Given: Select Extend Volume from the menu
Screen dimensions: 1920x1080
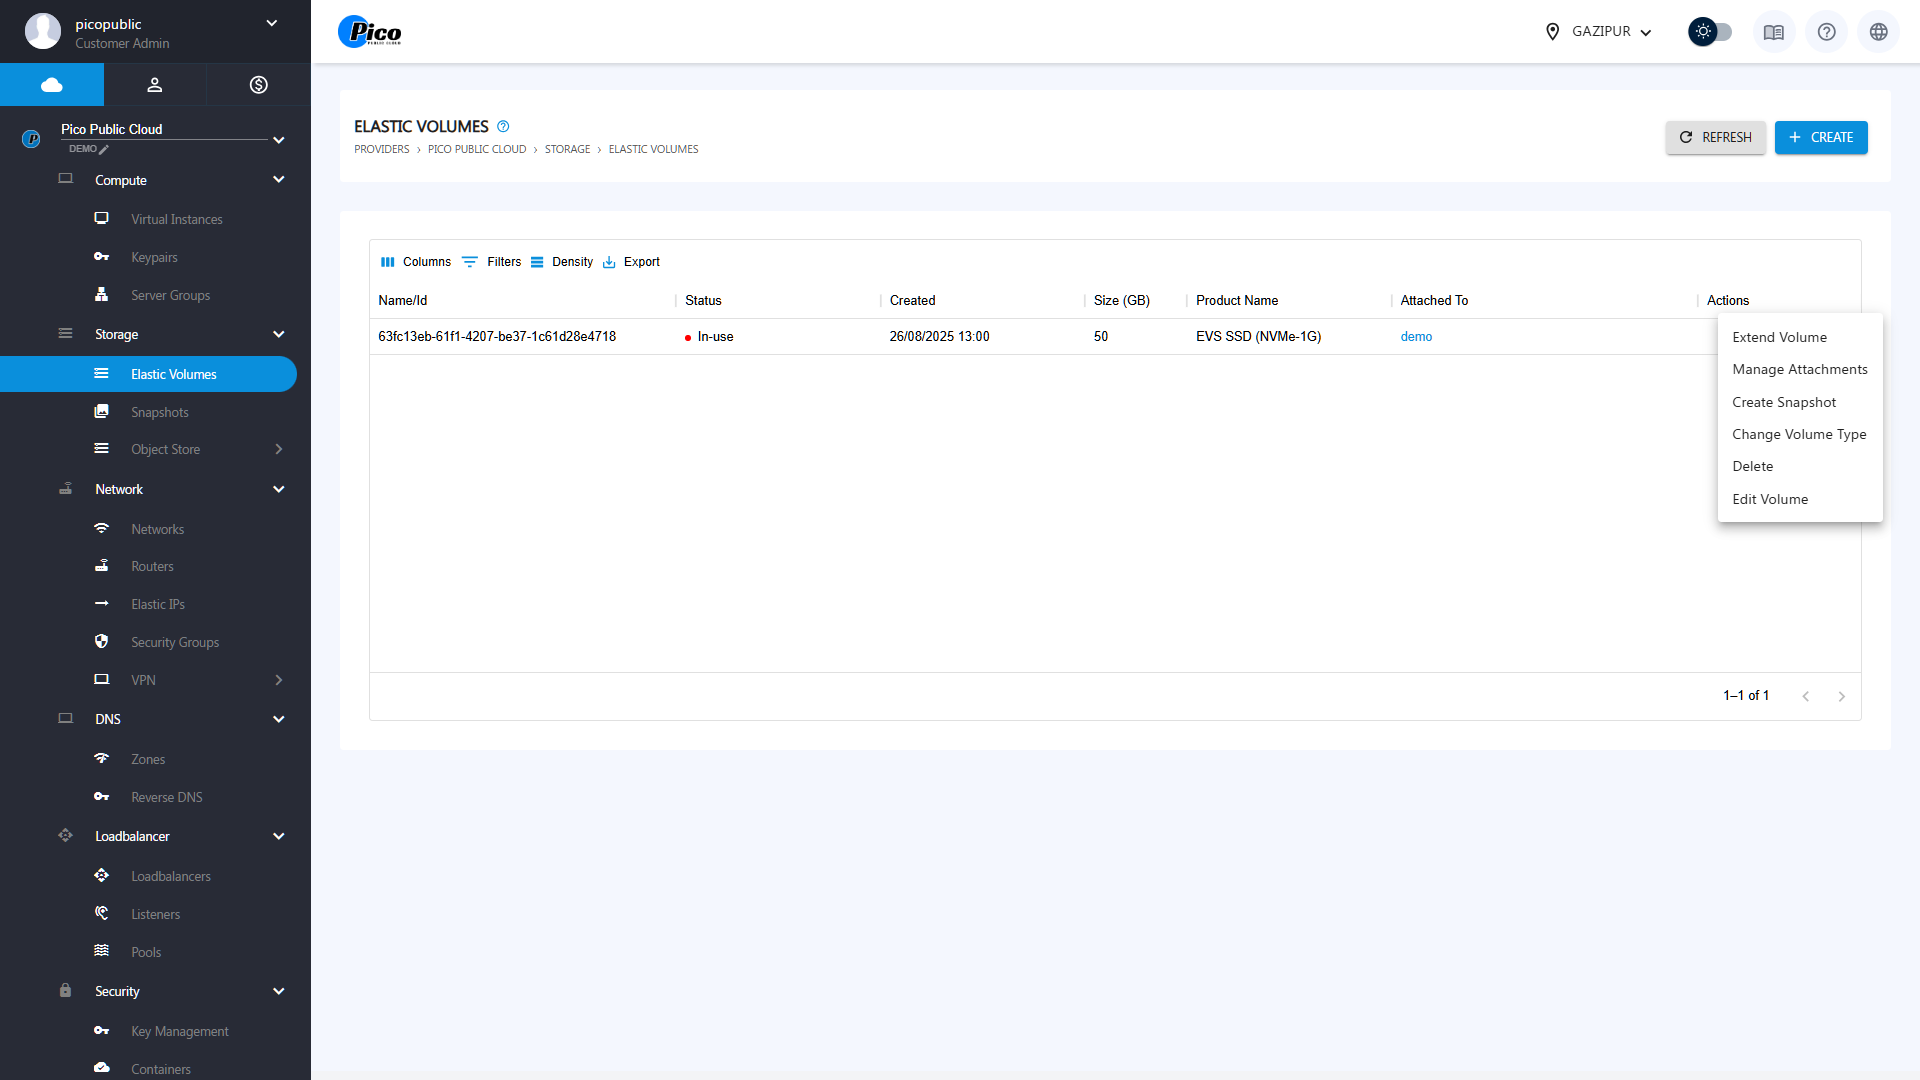Looking at the screenshot, I should click(1779, 338).
